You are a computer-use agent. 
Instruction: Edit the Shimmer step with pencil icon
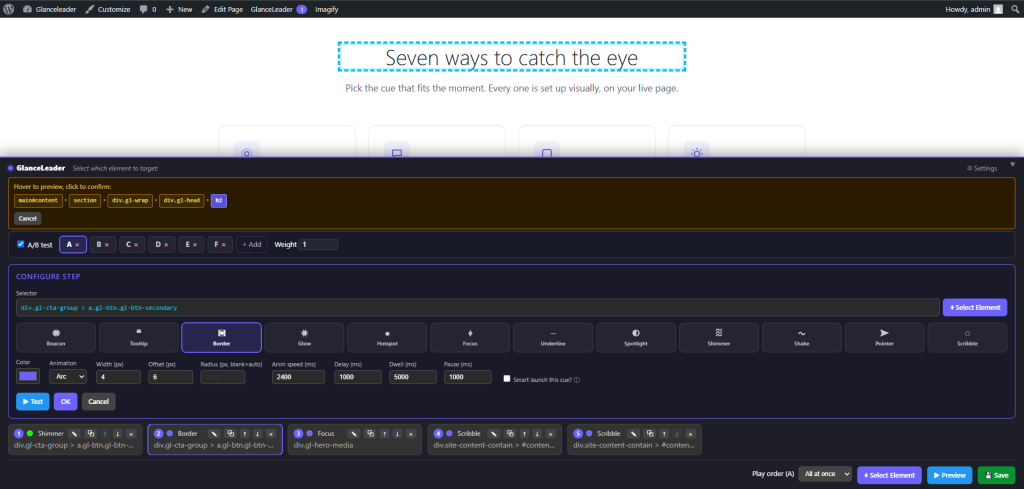[x=74, y=434]
